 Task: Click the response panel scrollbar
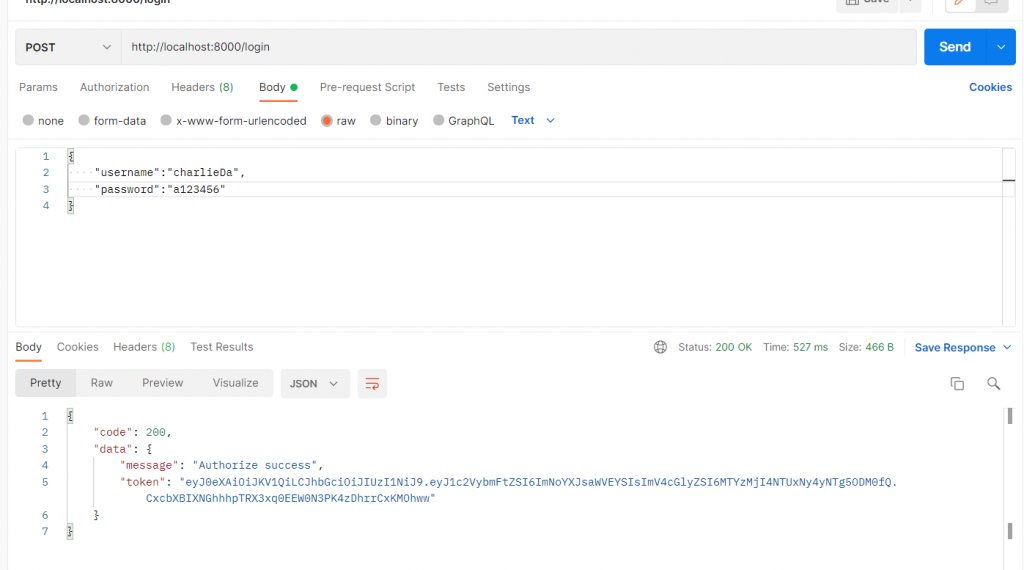click(1010, 475)
